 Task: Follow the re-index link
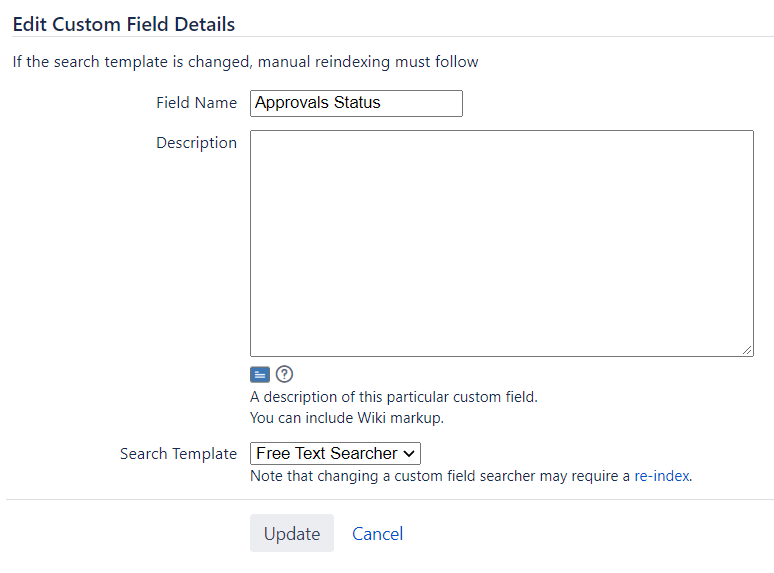coord(662,476)
